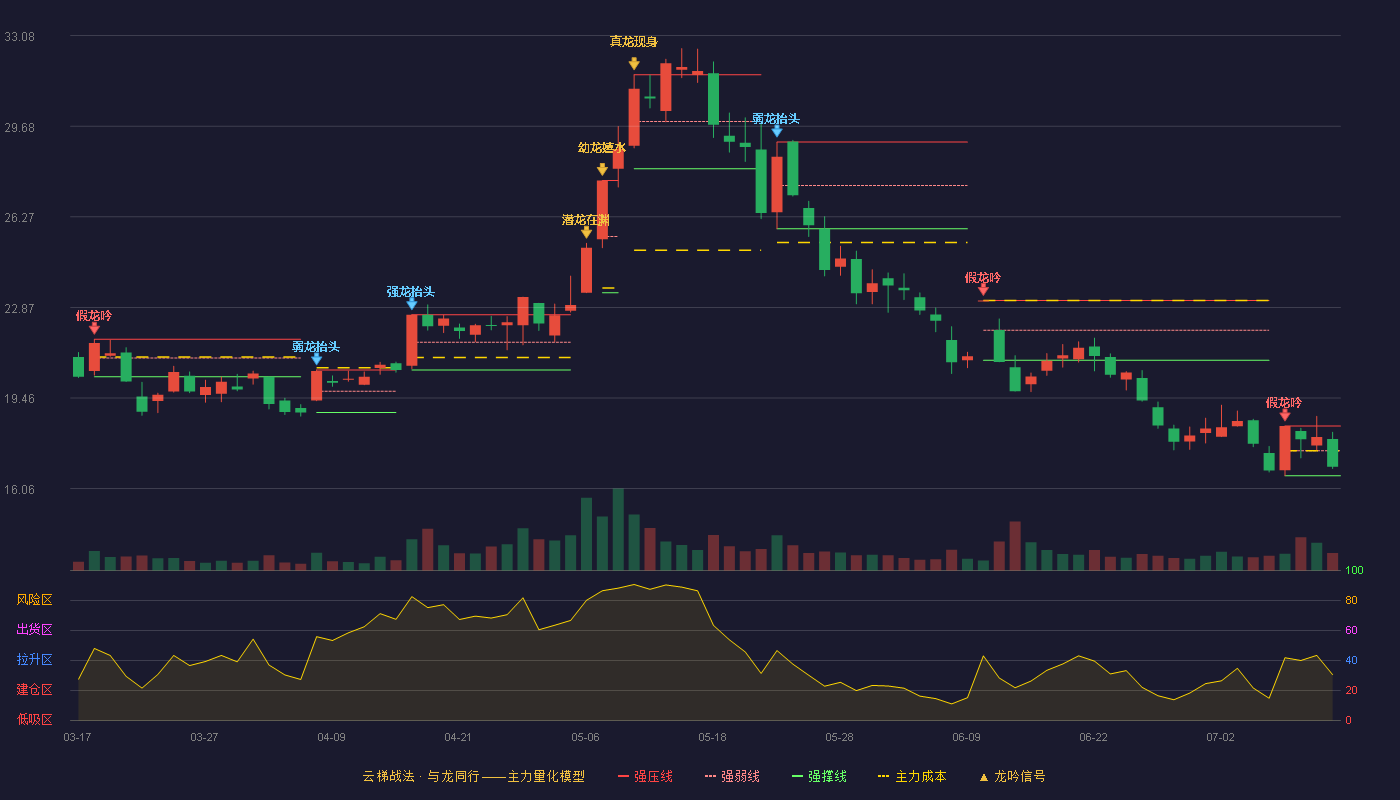Click the red 假龙吟 arrow near 03-17
1400x800 pixels.
click(x=94, y=327)
